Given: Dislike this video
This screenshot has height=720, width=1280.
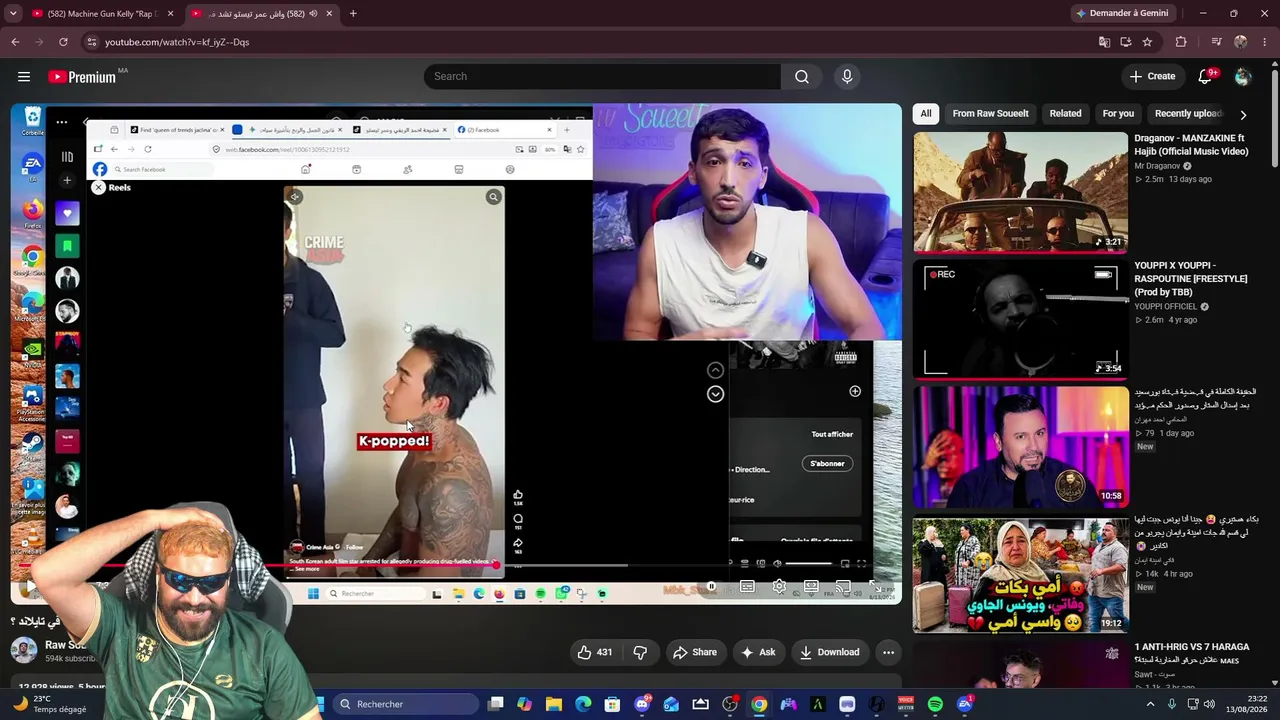Looking at the screenshot, I should pos(640,652).
